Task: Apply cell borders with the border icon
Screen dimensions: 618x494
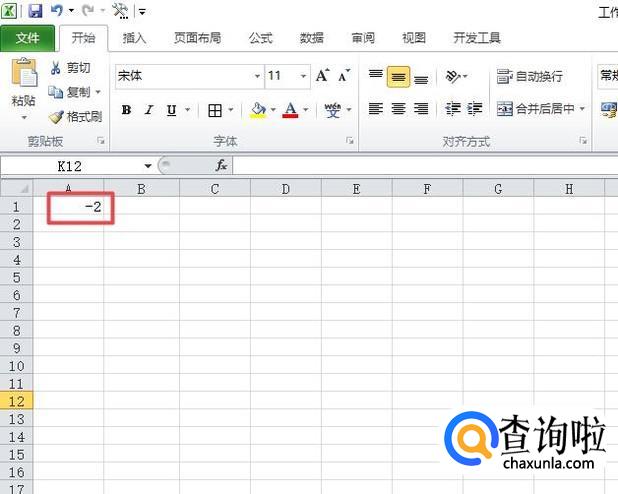Action: [x=215, y=110]
